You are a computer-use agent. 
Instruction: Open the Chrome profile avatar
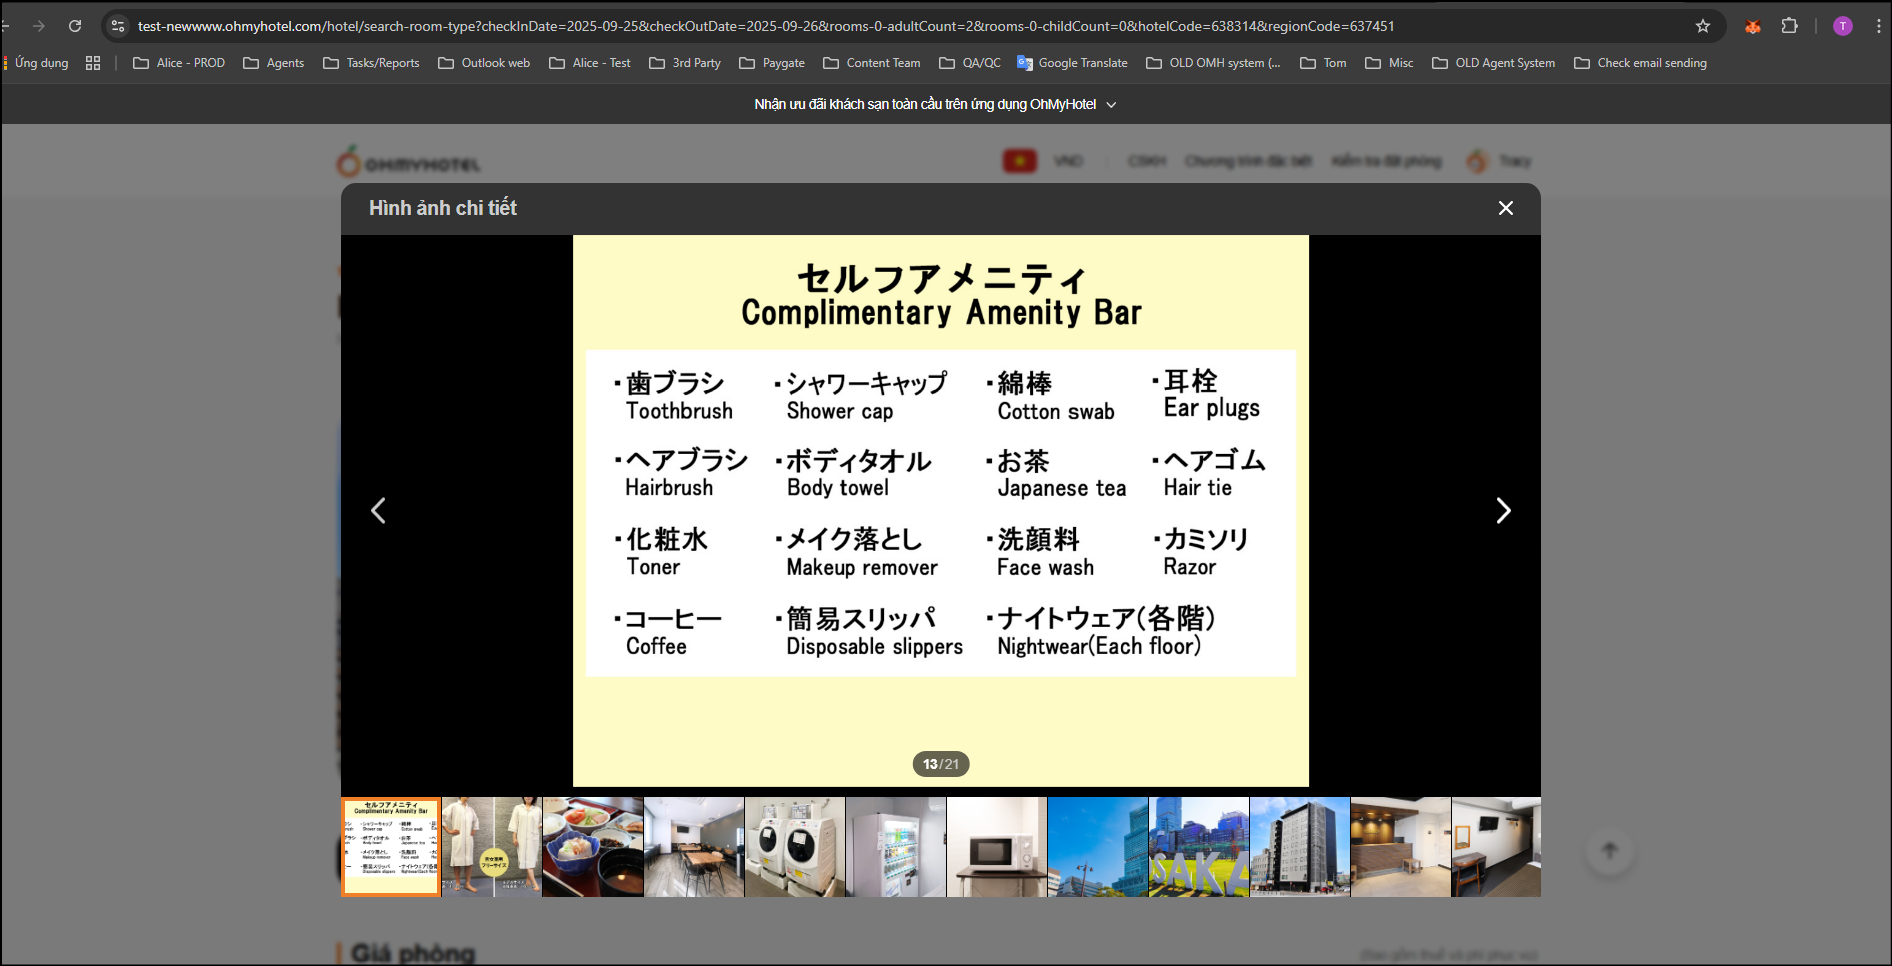[1842, 26]
